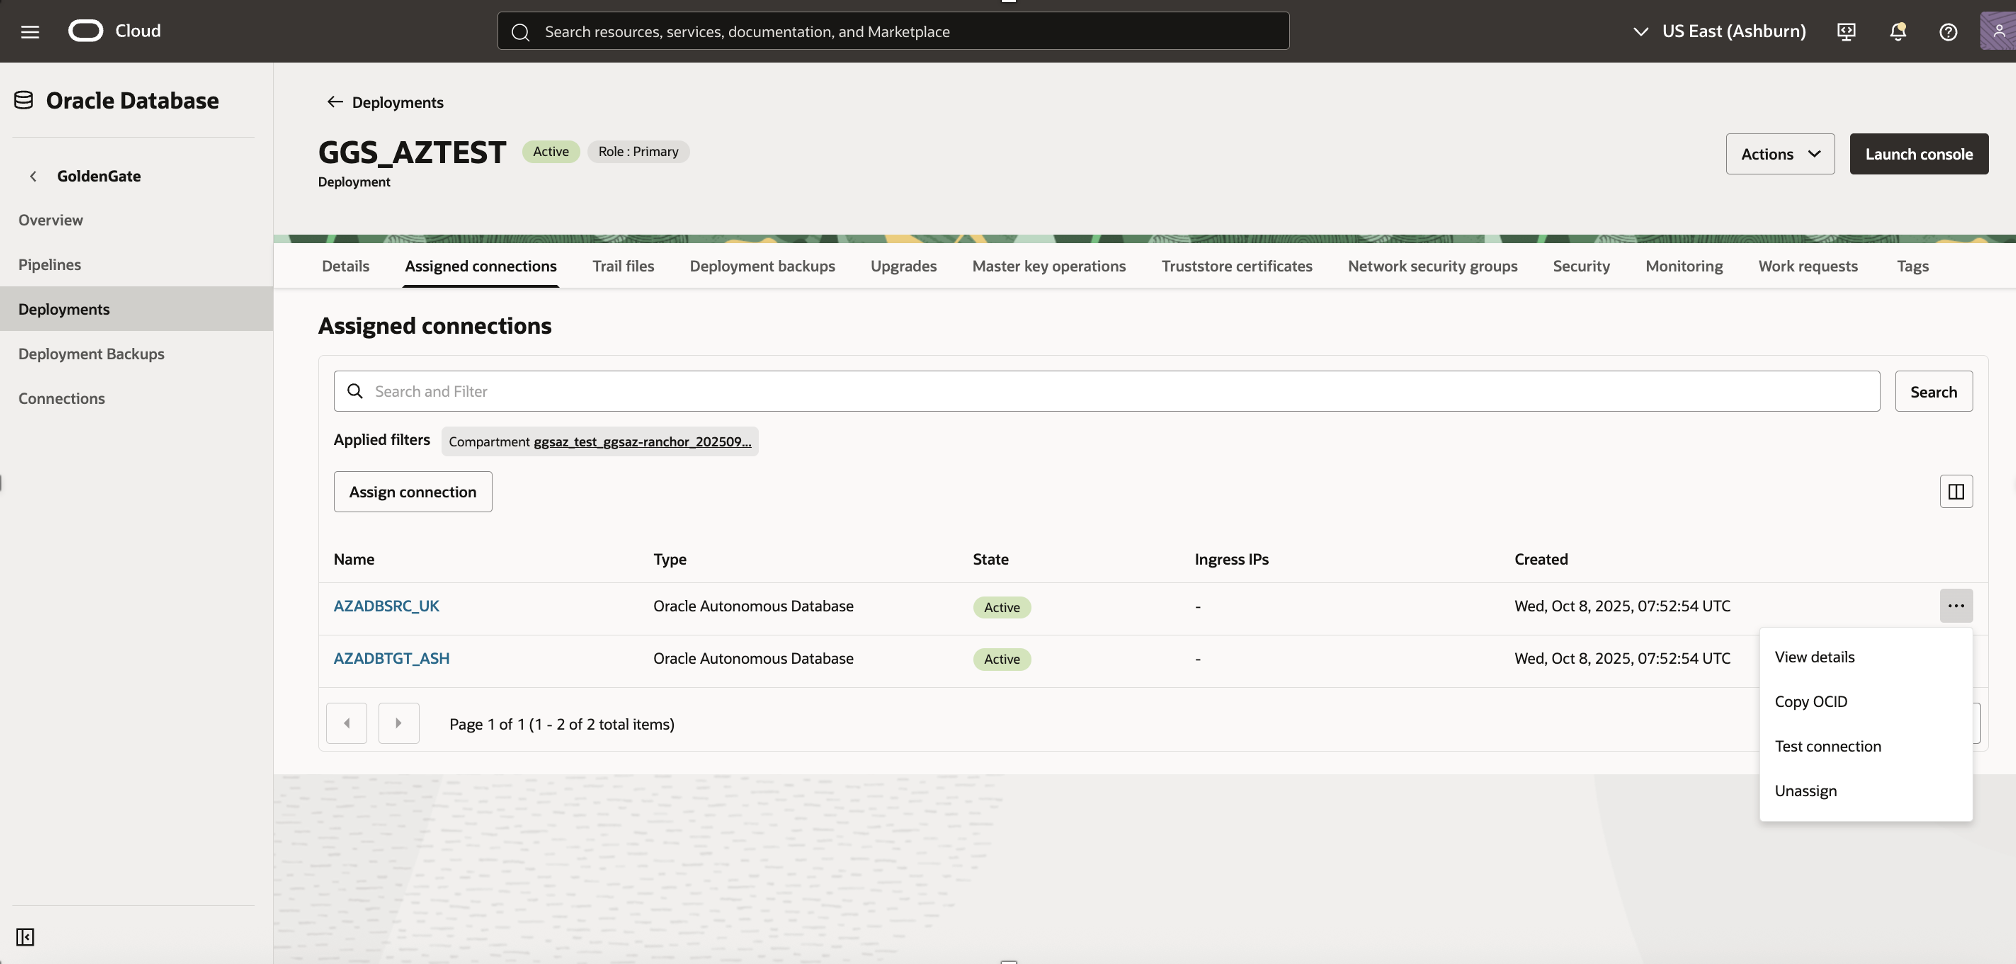The height and width of the screenshot is (964, 2016).
Task: Open the Master key operations tab
Action: pyautogui.click(x=1049, y=266)
